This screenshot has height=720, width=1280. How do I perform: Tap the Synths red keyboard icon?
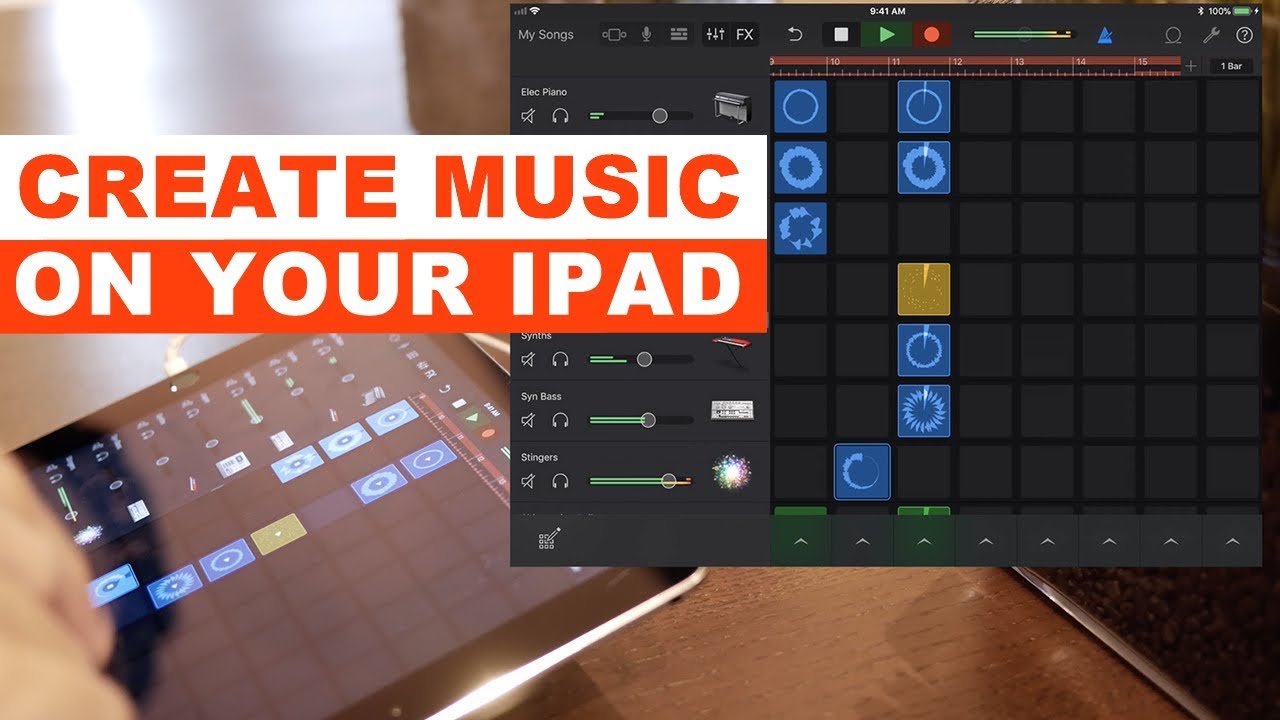732,352
